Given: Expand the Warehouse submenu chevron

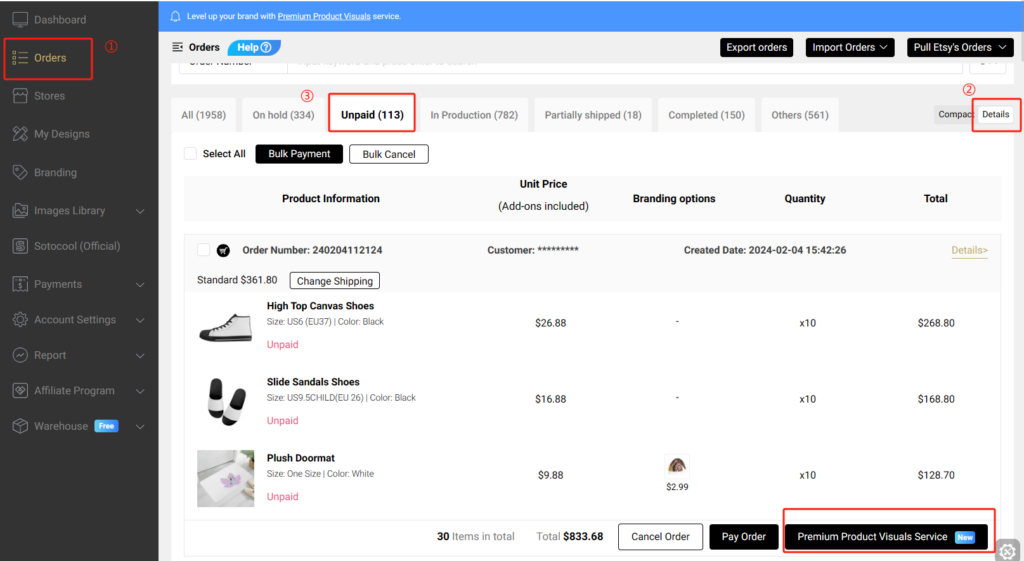Looking at the screenshot, I should click(x=140, y=426).
